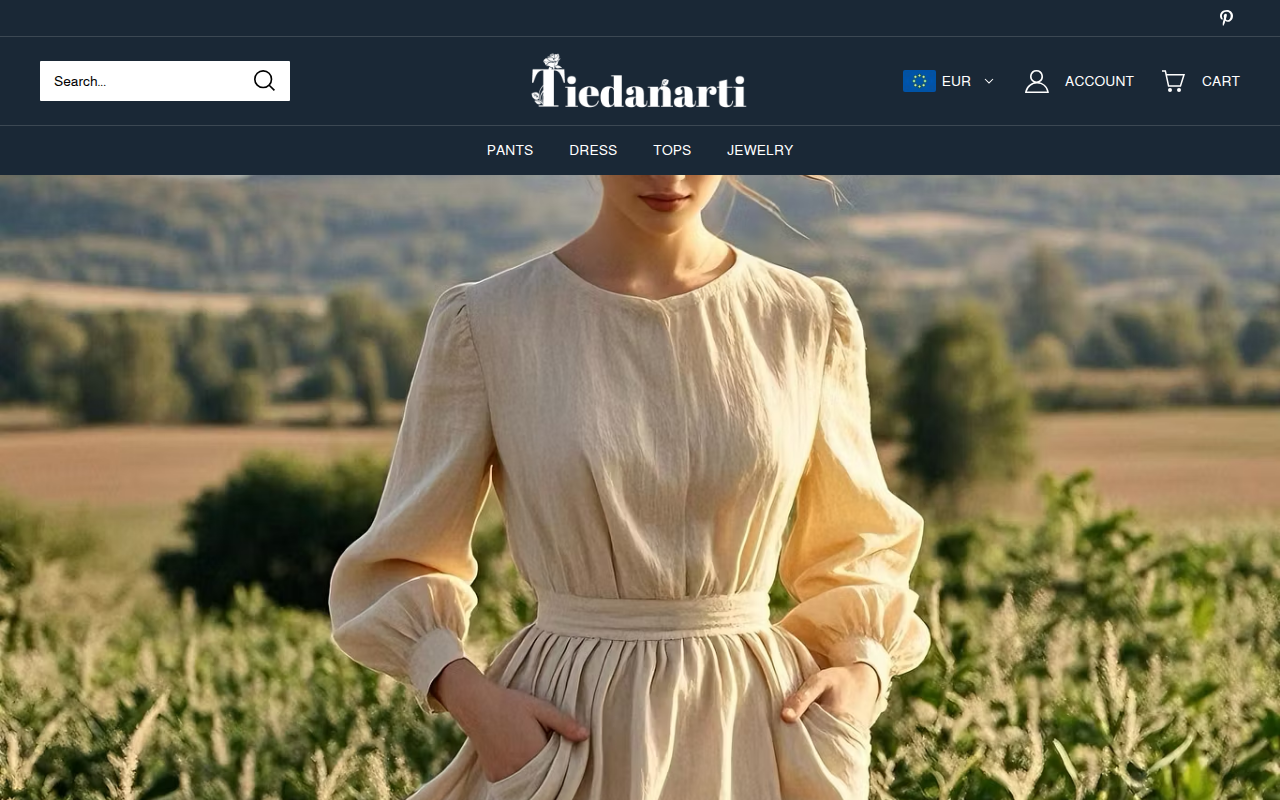1280x800 pixels.
Task: Open the PANTS menu
Action: (x=510, y=150)
